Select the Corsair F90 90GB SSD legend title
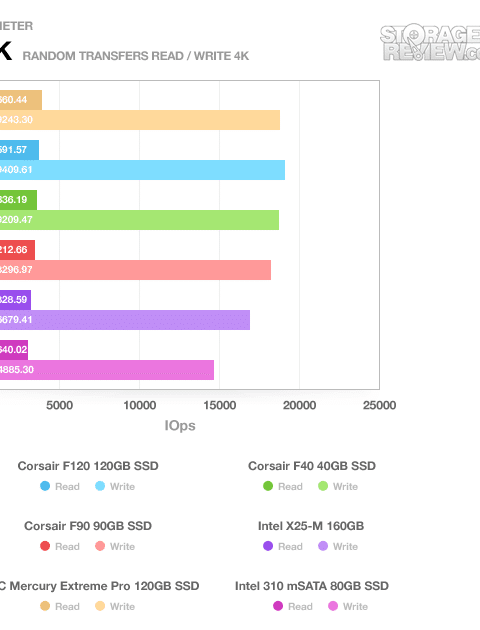 [x=88, y=526]
